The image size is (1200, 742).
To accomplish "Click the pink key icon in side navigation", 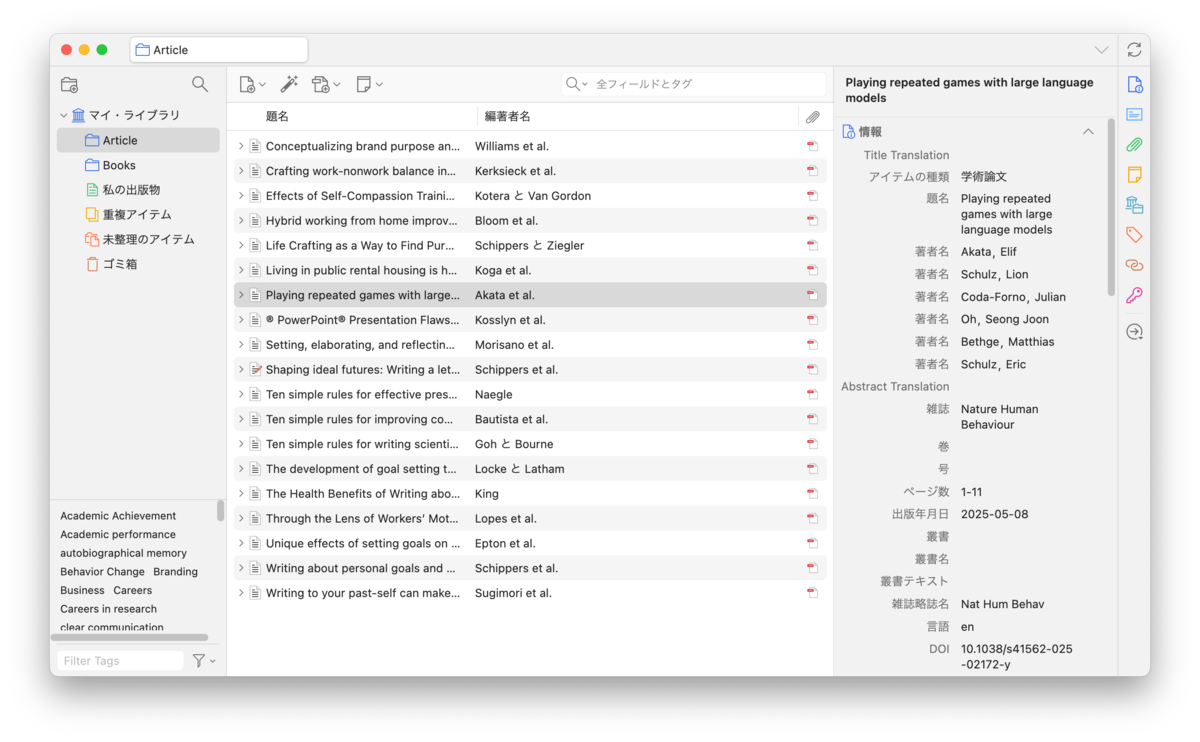I will 1134,295.
